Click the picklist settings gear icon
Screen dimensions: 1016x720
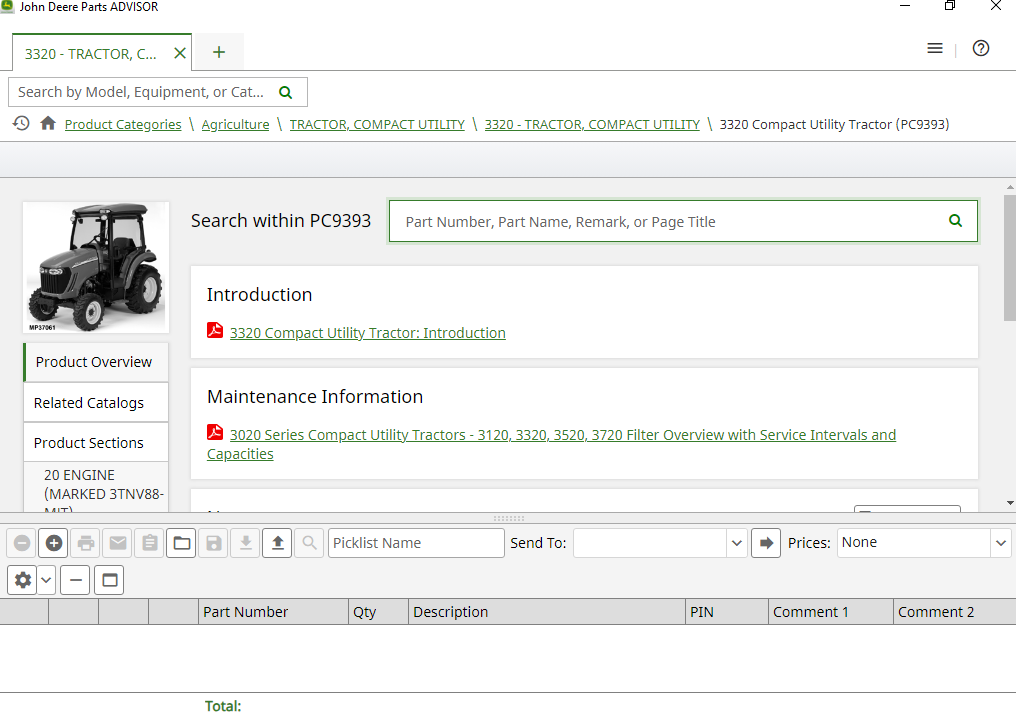(x=22, y=580)
